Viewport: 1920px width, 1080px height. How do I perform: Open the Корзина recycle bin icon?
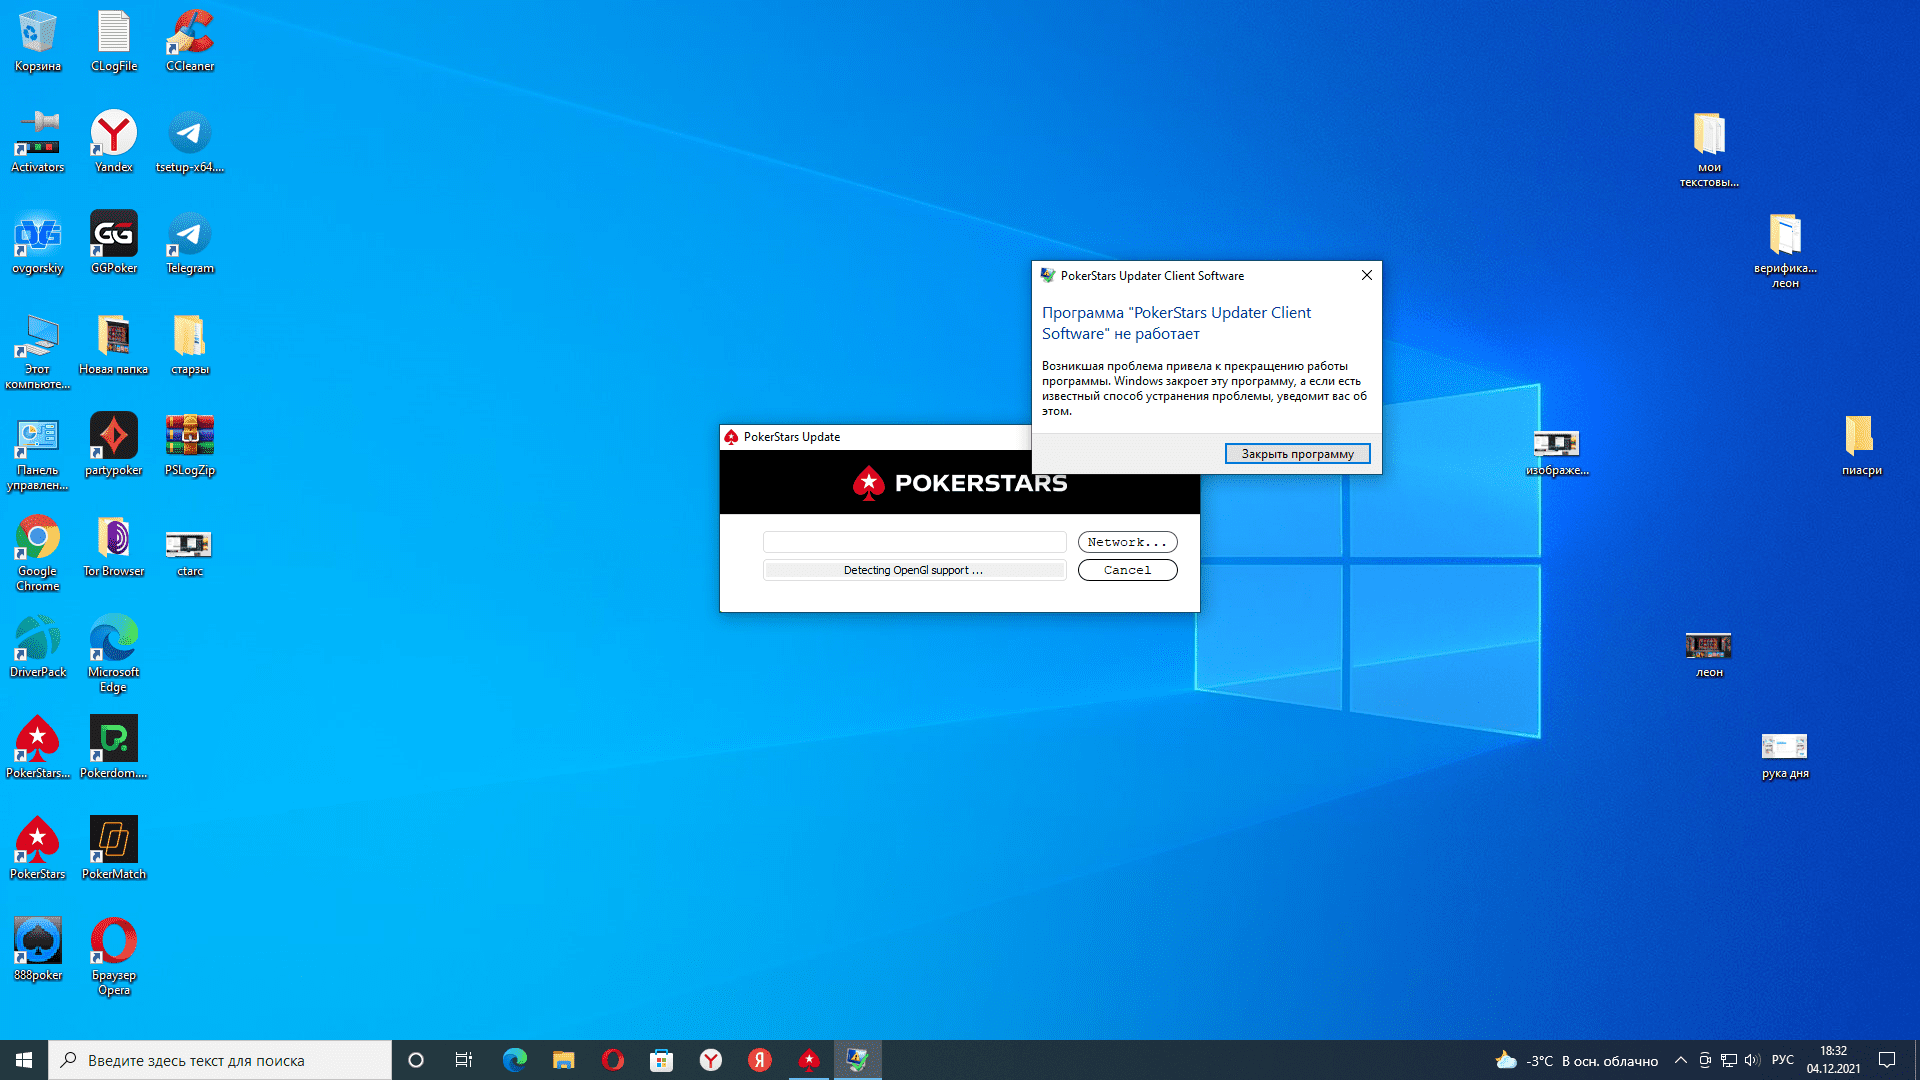click(x=38, y=42)
